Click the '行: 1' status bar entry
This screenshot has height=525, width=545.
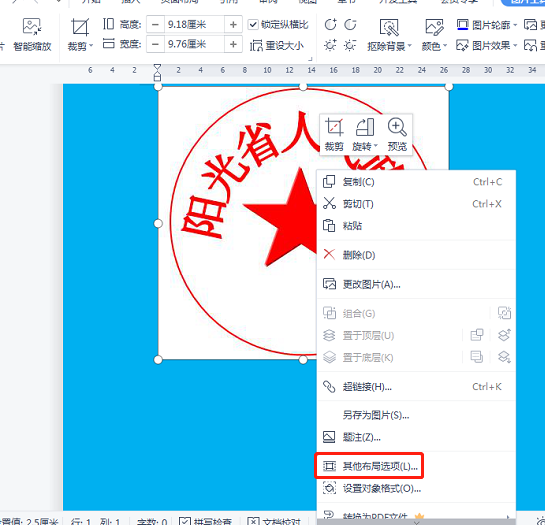pos(81,522)
